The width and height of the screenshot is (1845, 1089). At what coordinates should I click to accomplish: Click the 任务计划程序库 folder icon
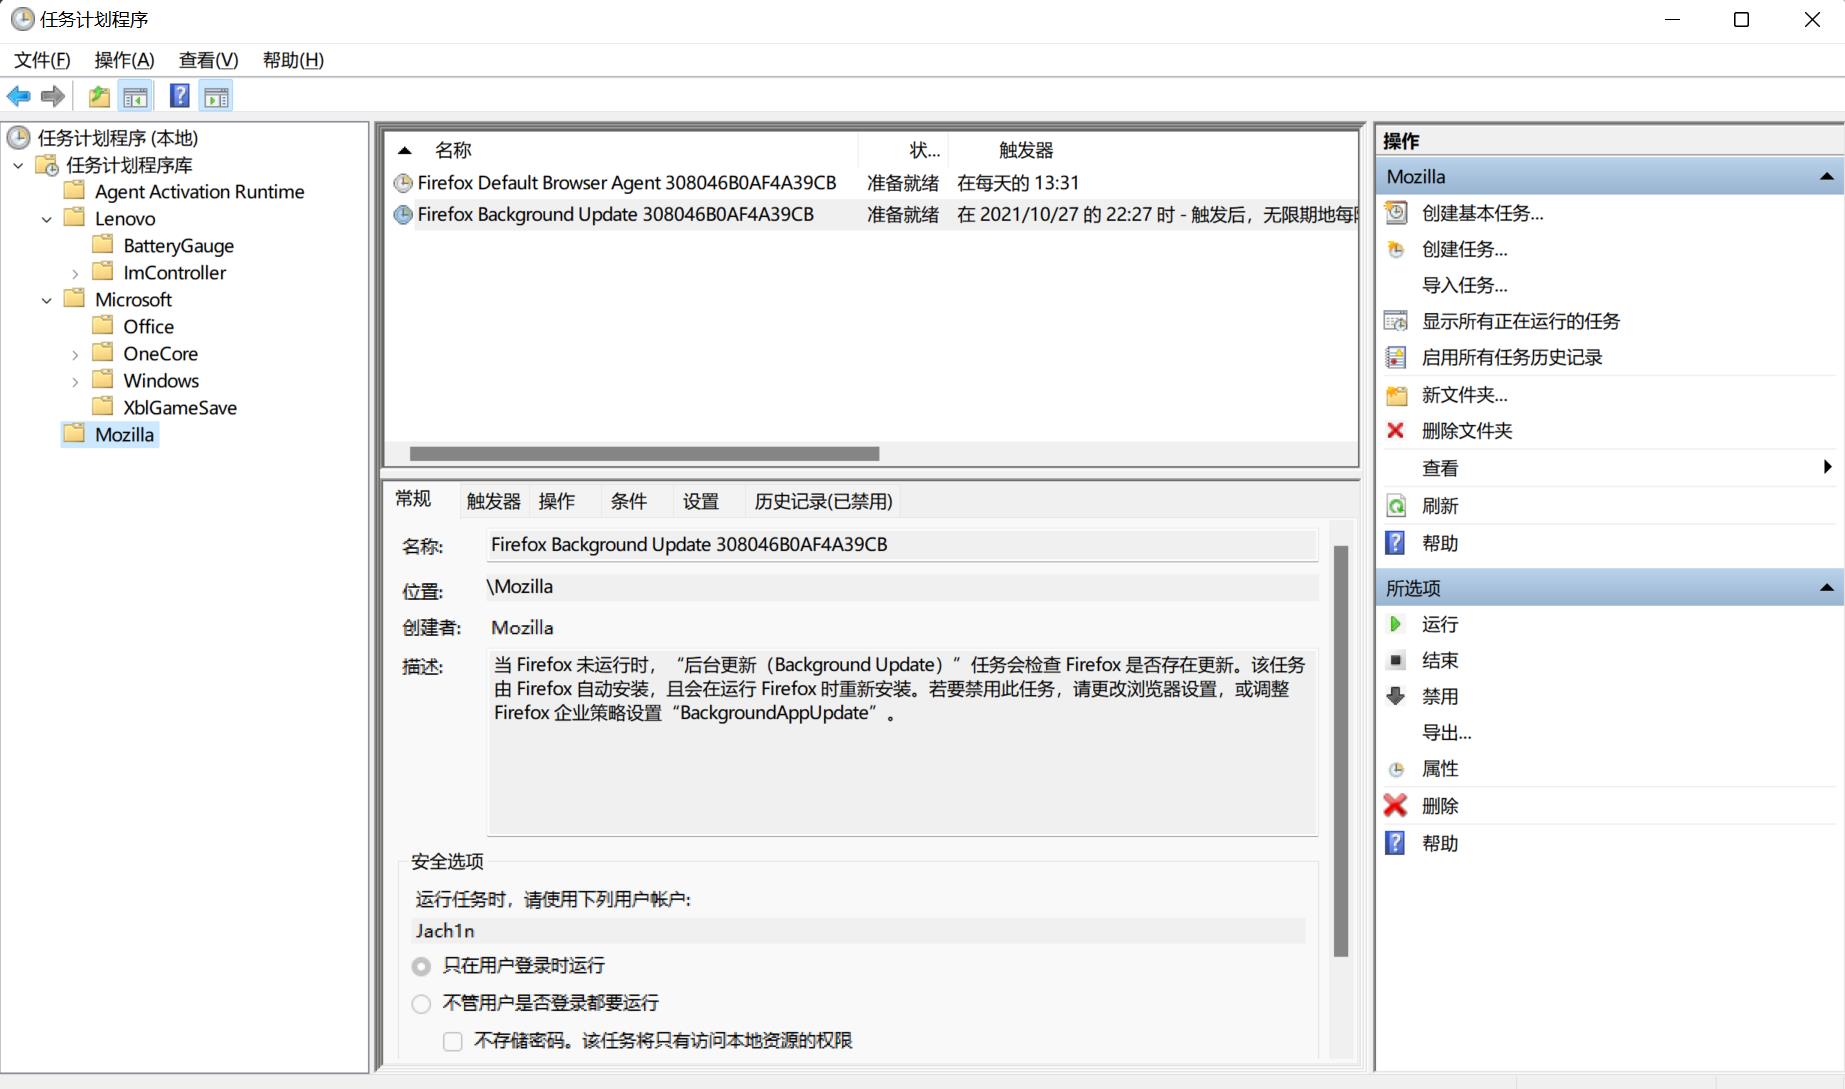47,165
